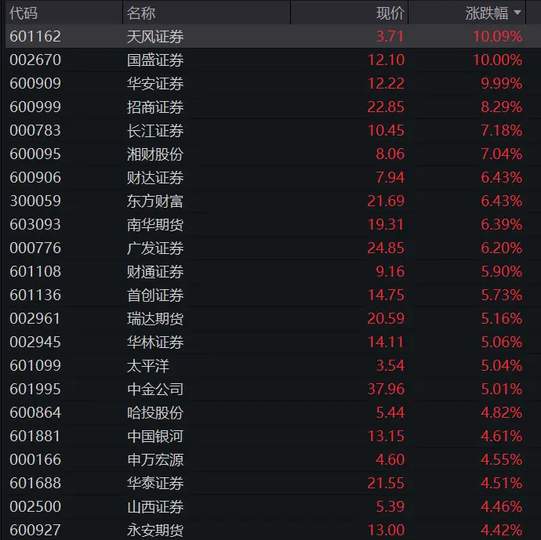This screenshot has width=541, height=540.
Task: Open the 太平洋 stock row
Action: [x=270, y=366]
